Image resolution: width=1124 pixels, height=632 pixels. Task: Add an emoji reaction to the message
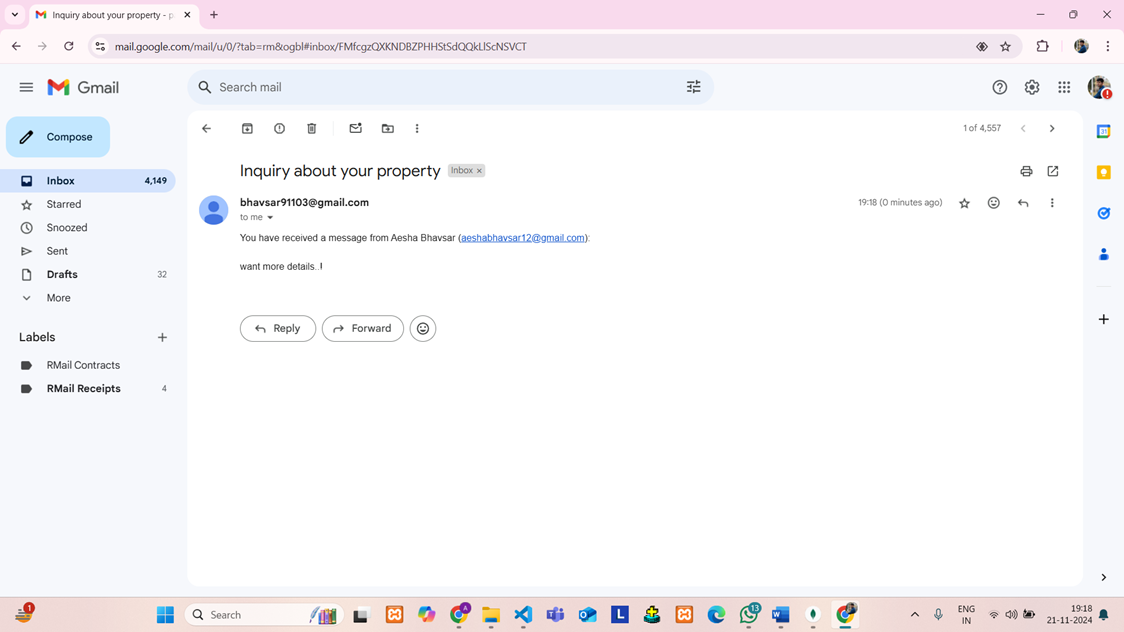click(x=993, y=203)
